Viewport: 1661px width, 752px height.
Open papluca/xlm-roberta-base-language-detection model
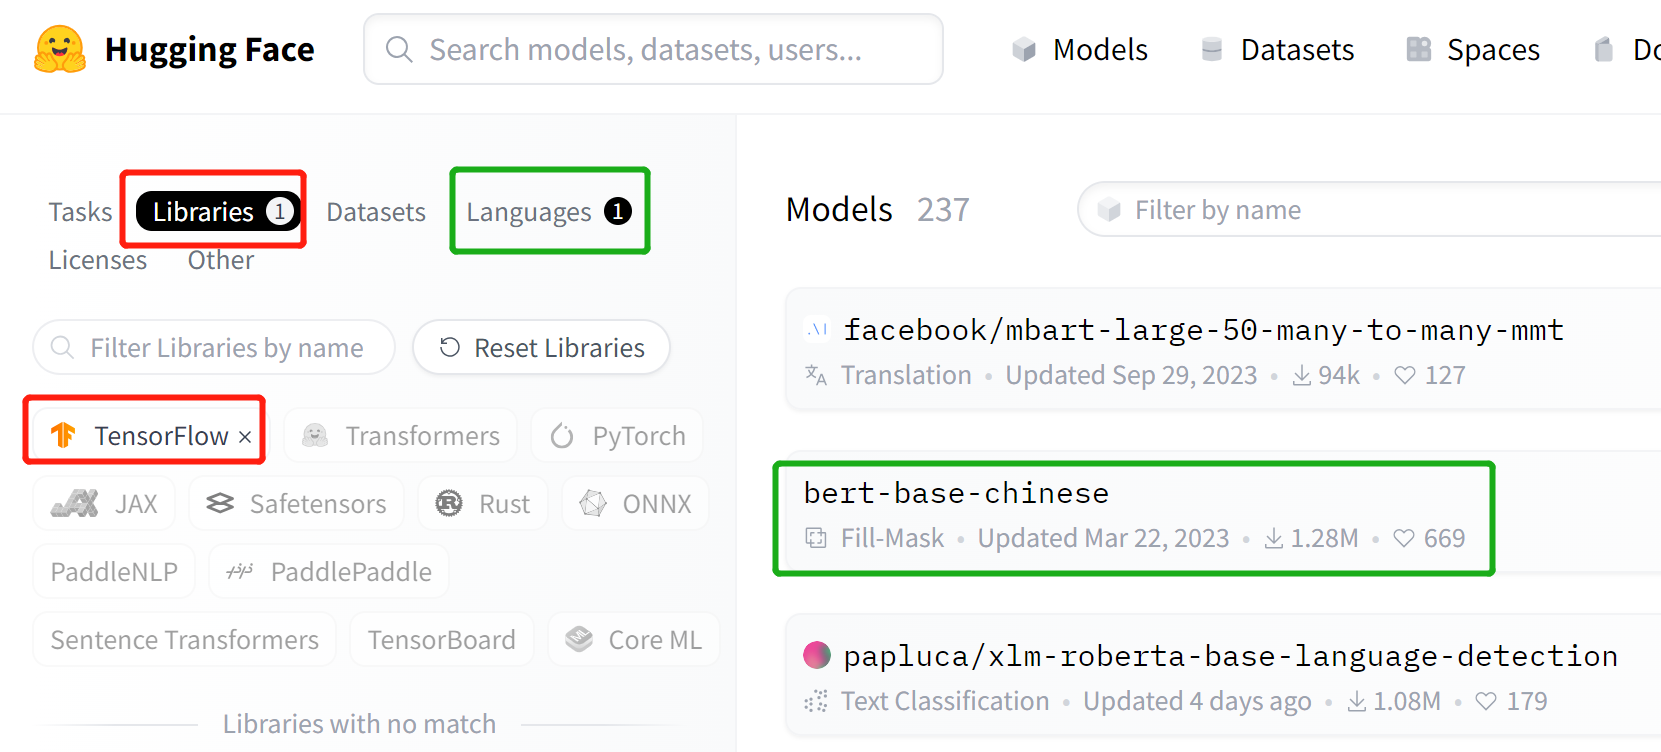coord(1231,656)
